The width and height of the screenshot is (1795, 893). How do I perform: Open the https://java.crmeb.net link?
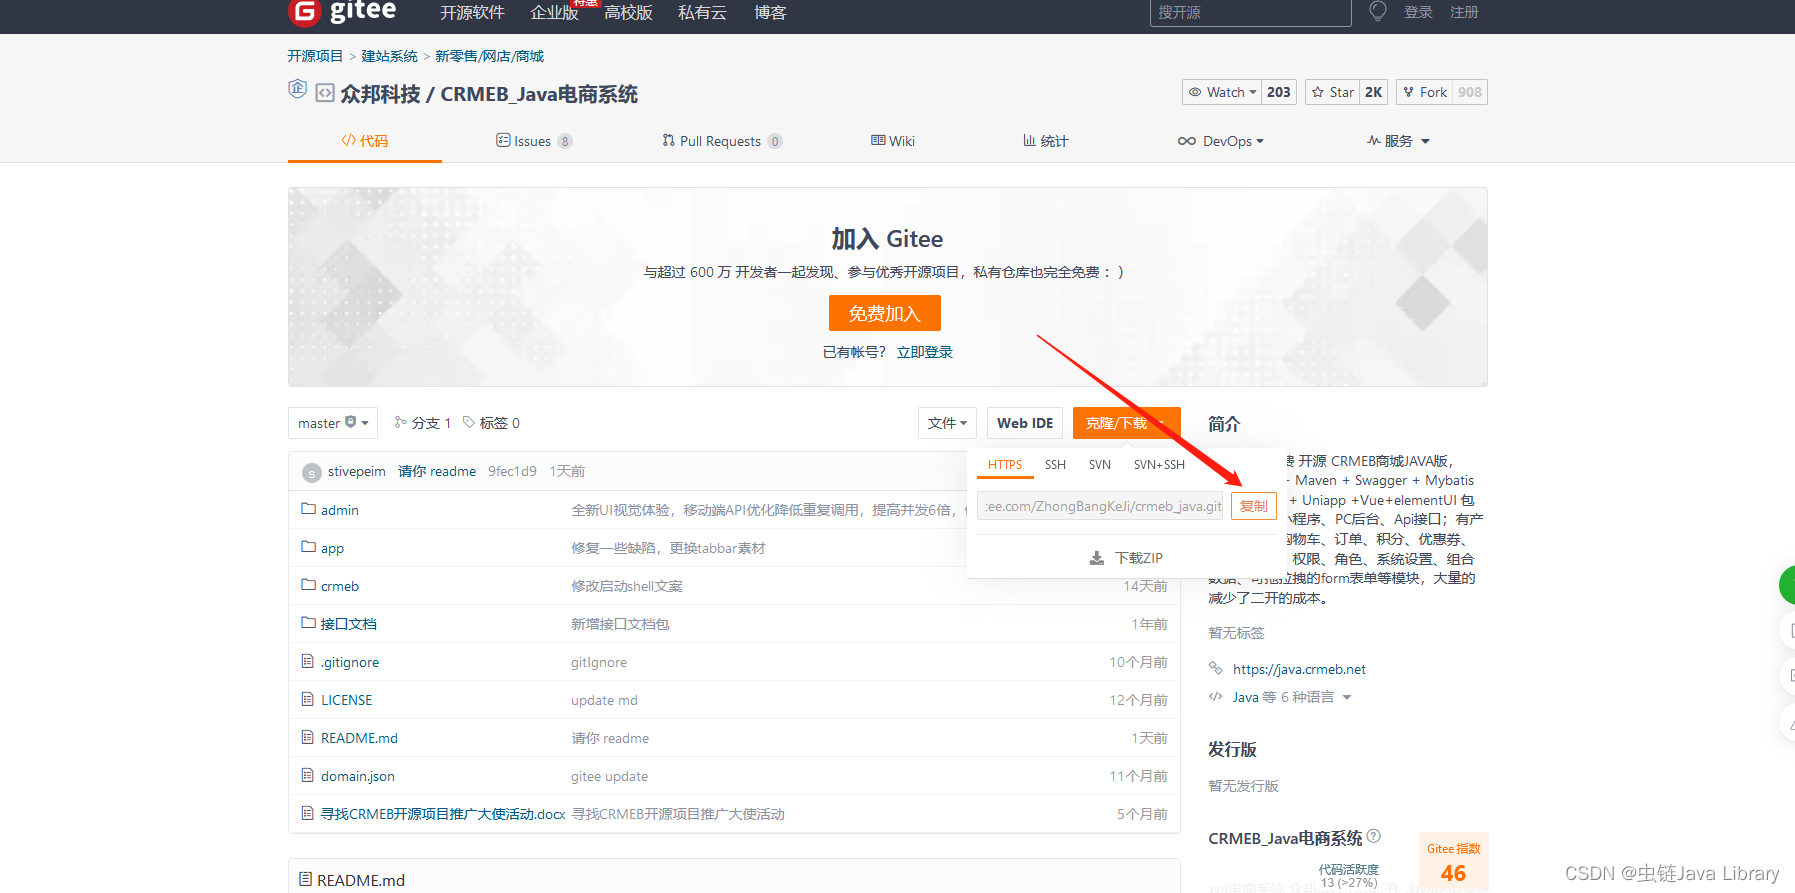[x=1299, y=669]
